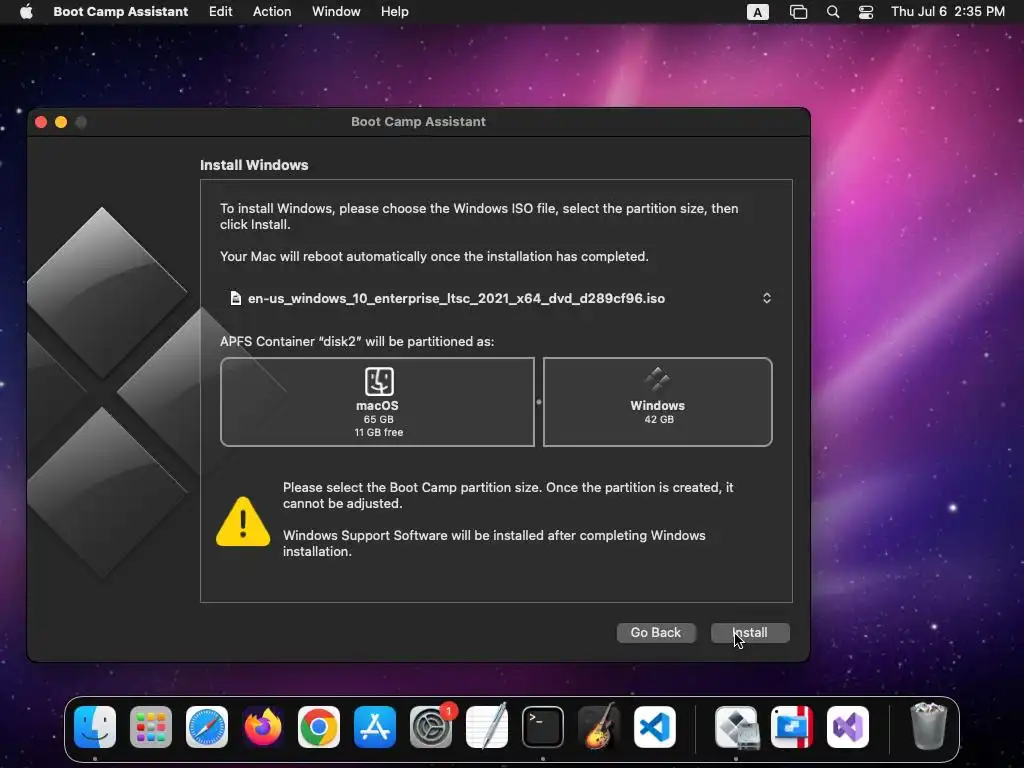Open Launchpad from the Dock
The width and height of the screenshot is (1024, 768).
151,727
